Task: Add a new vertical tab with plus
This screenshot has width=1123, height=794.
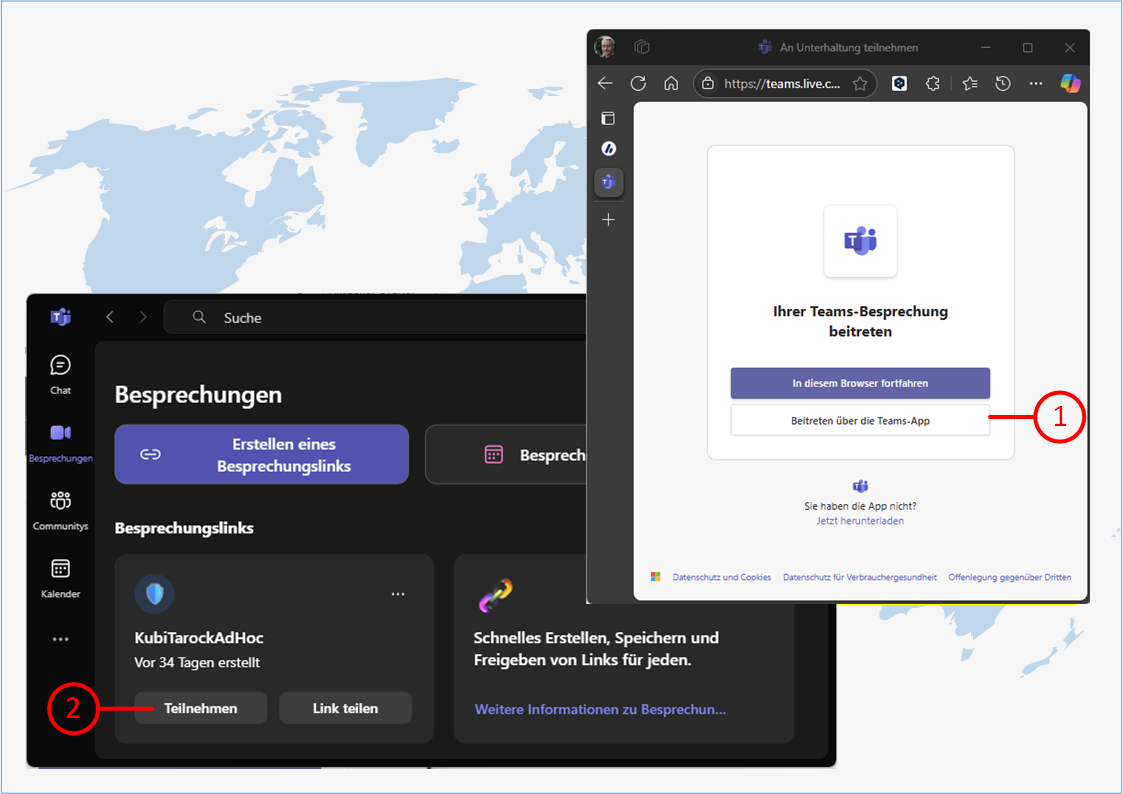Action: pos(608,220)
